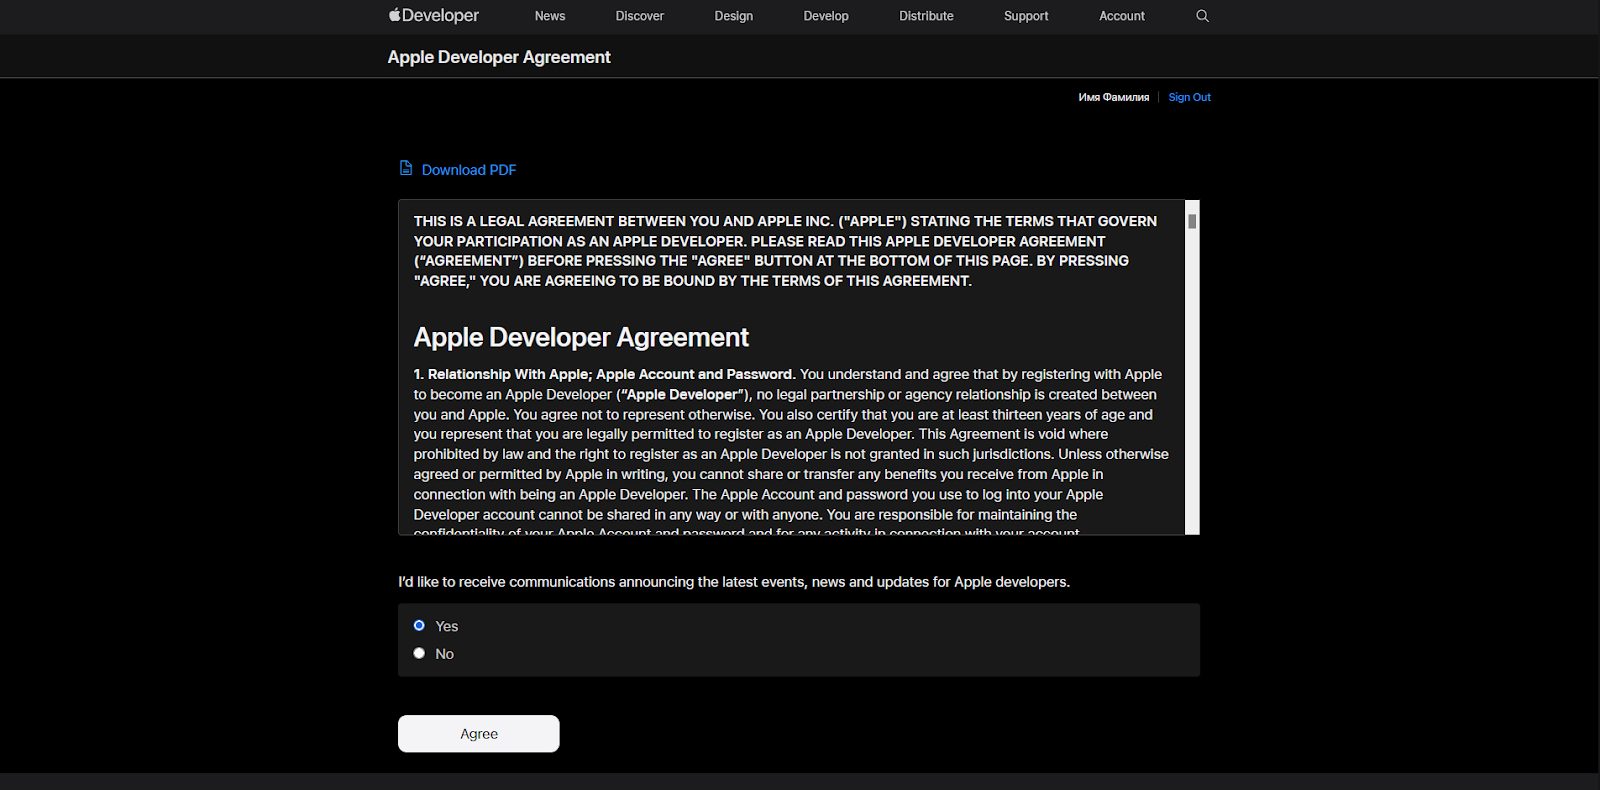Visit the Support page

click(x=1026, y=16)
